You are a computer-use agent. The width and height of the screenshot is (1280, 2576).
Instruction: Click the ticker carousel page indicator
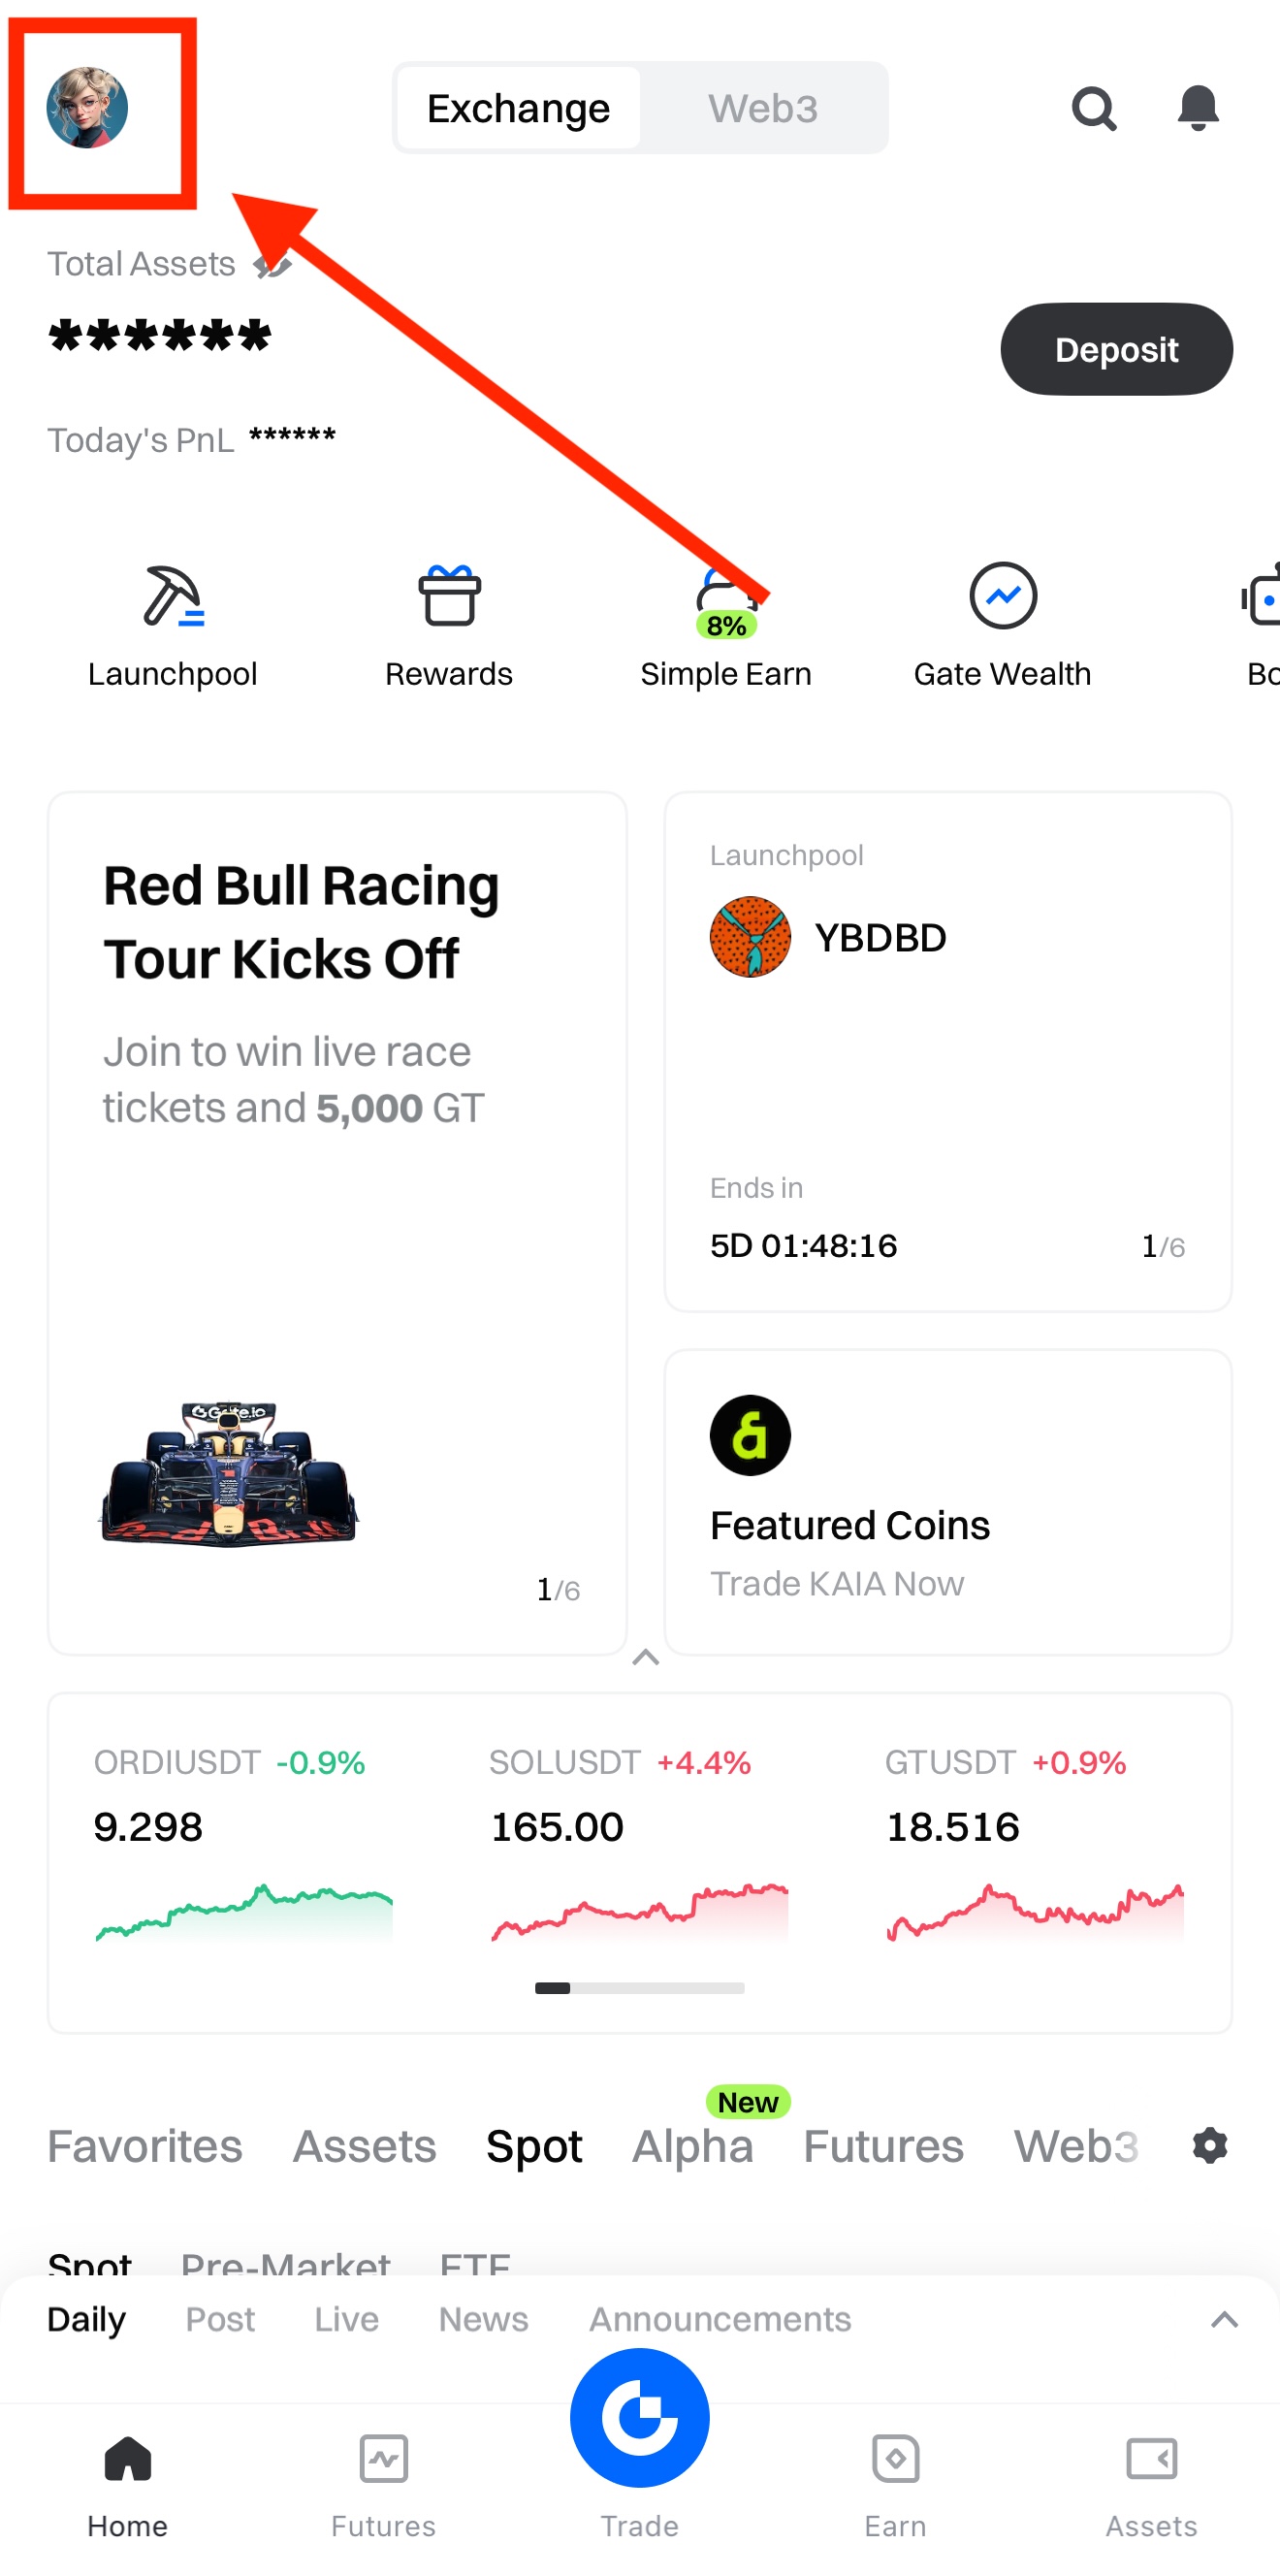click(639, 1988)
